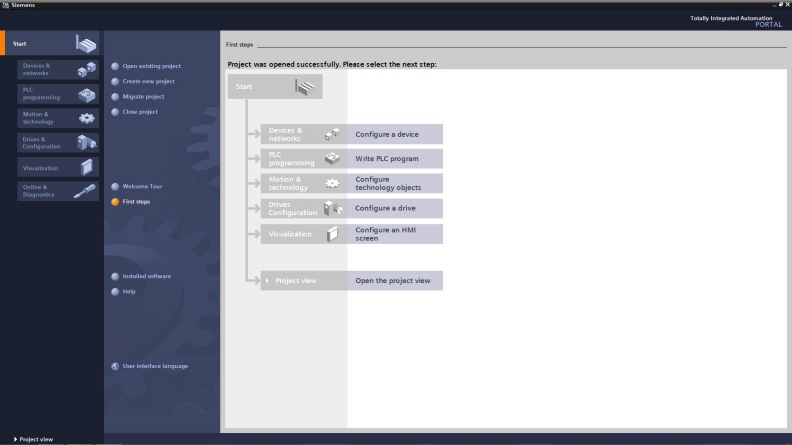
Task: Click Write PLC program link
Action: 387,159
